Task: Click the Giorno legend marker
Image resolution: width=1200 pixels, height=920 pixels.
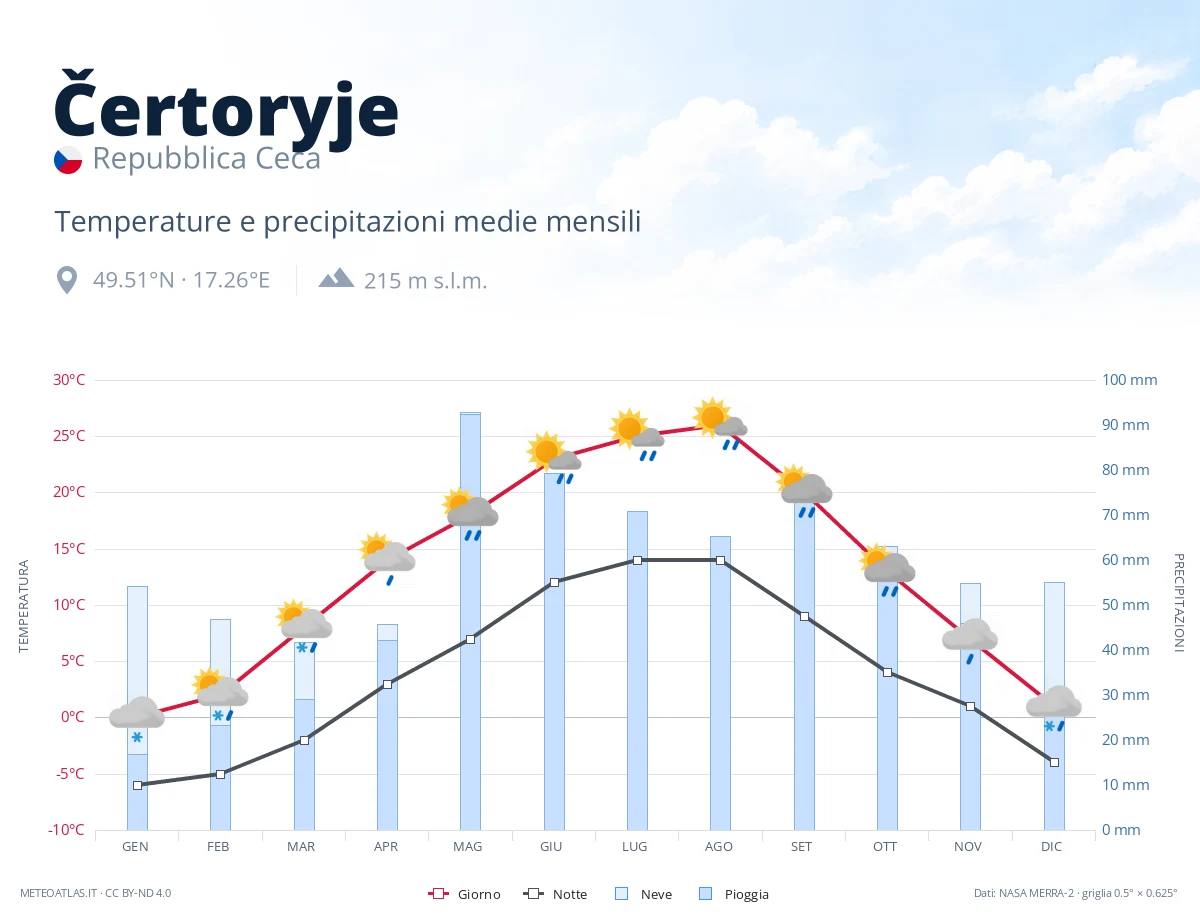Action: (438, 894)
